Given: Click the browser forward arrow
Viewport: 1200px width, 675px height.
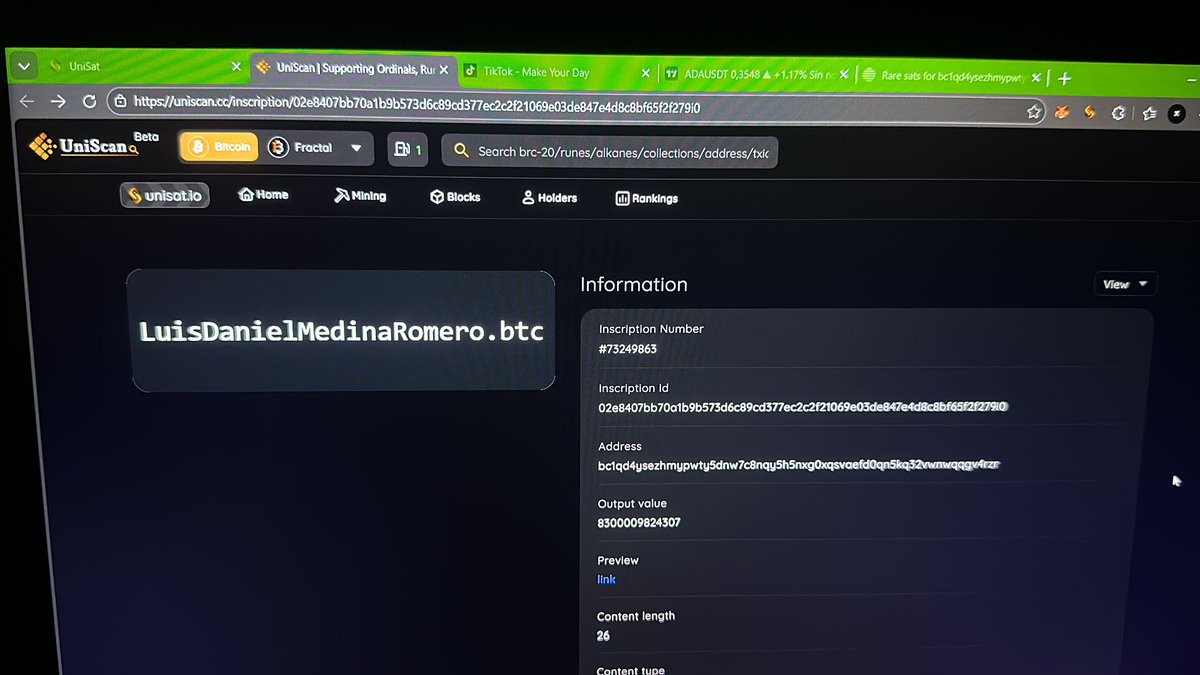Looking at the screenshot, I should (59, 100).
